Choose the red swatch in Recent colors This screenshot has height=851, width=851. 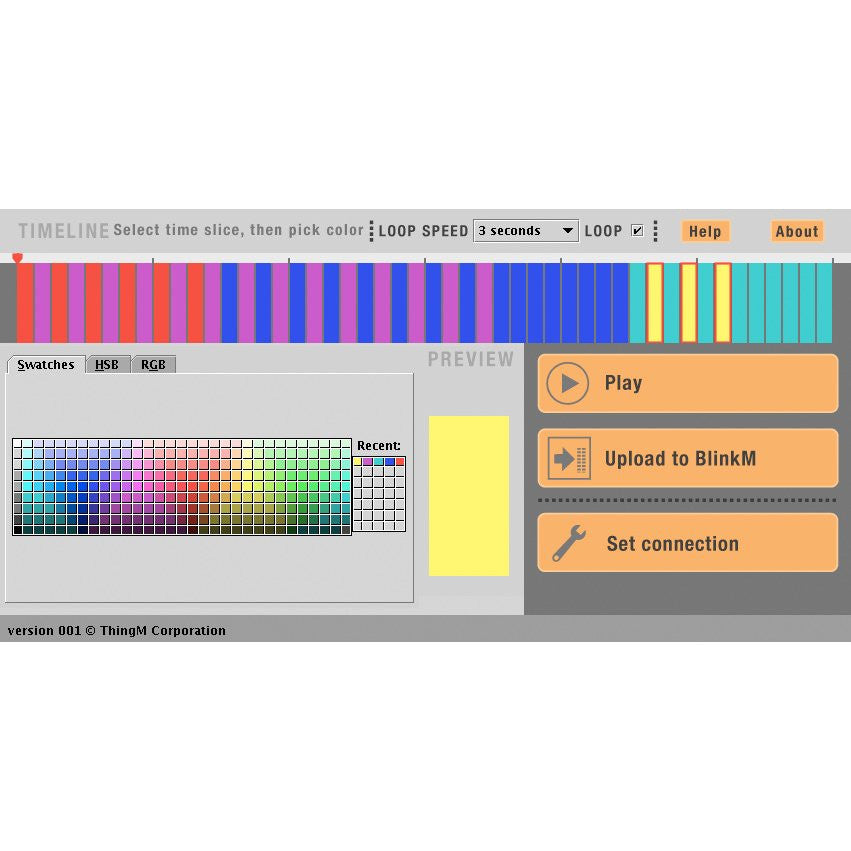pyautogui.click(x=400, y=462)
